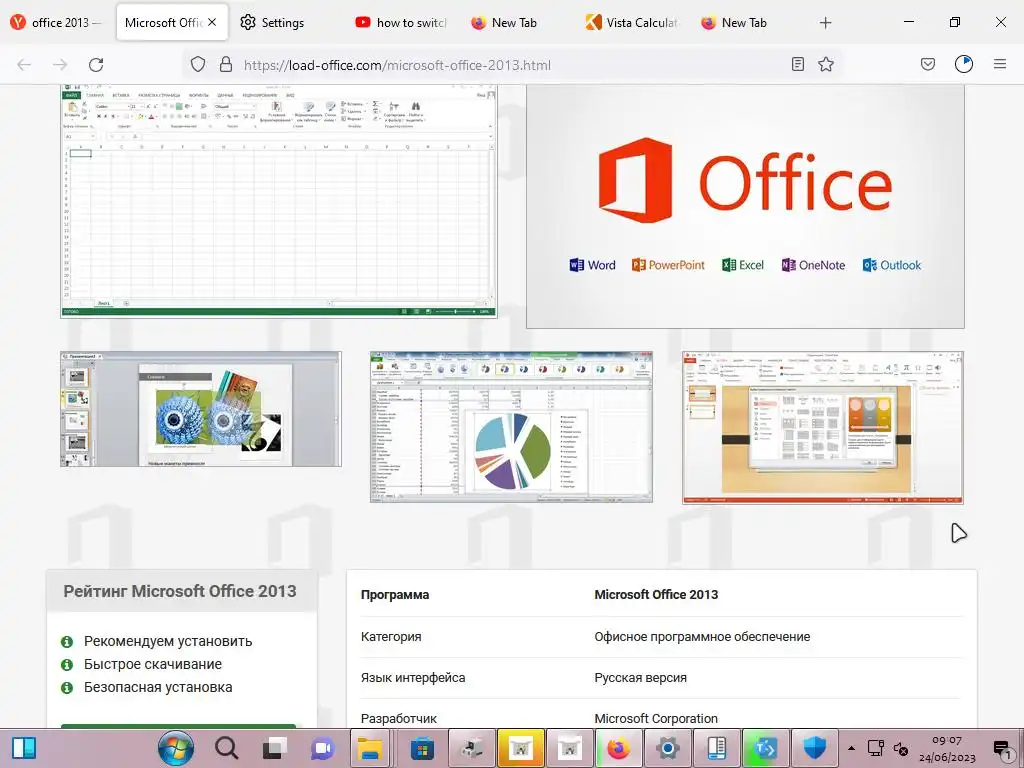
Task: Open the network icon in the tray
Action: [876, 748]
